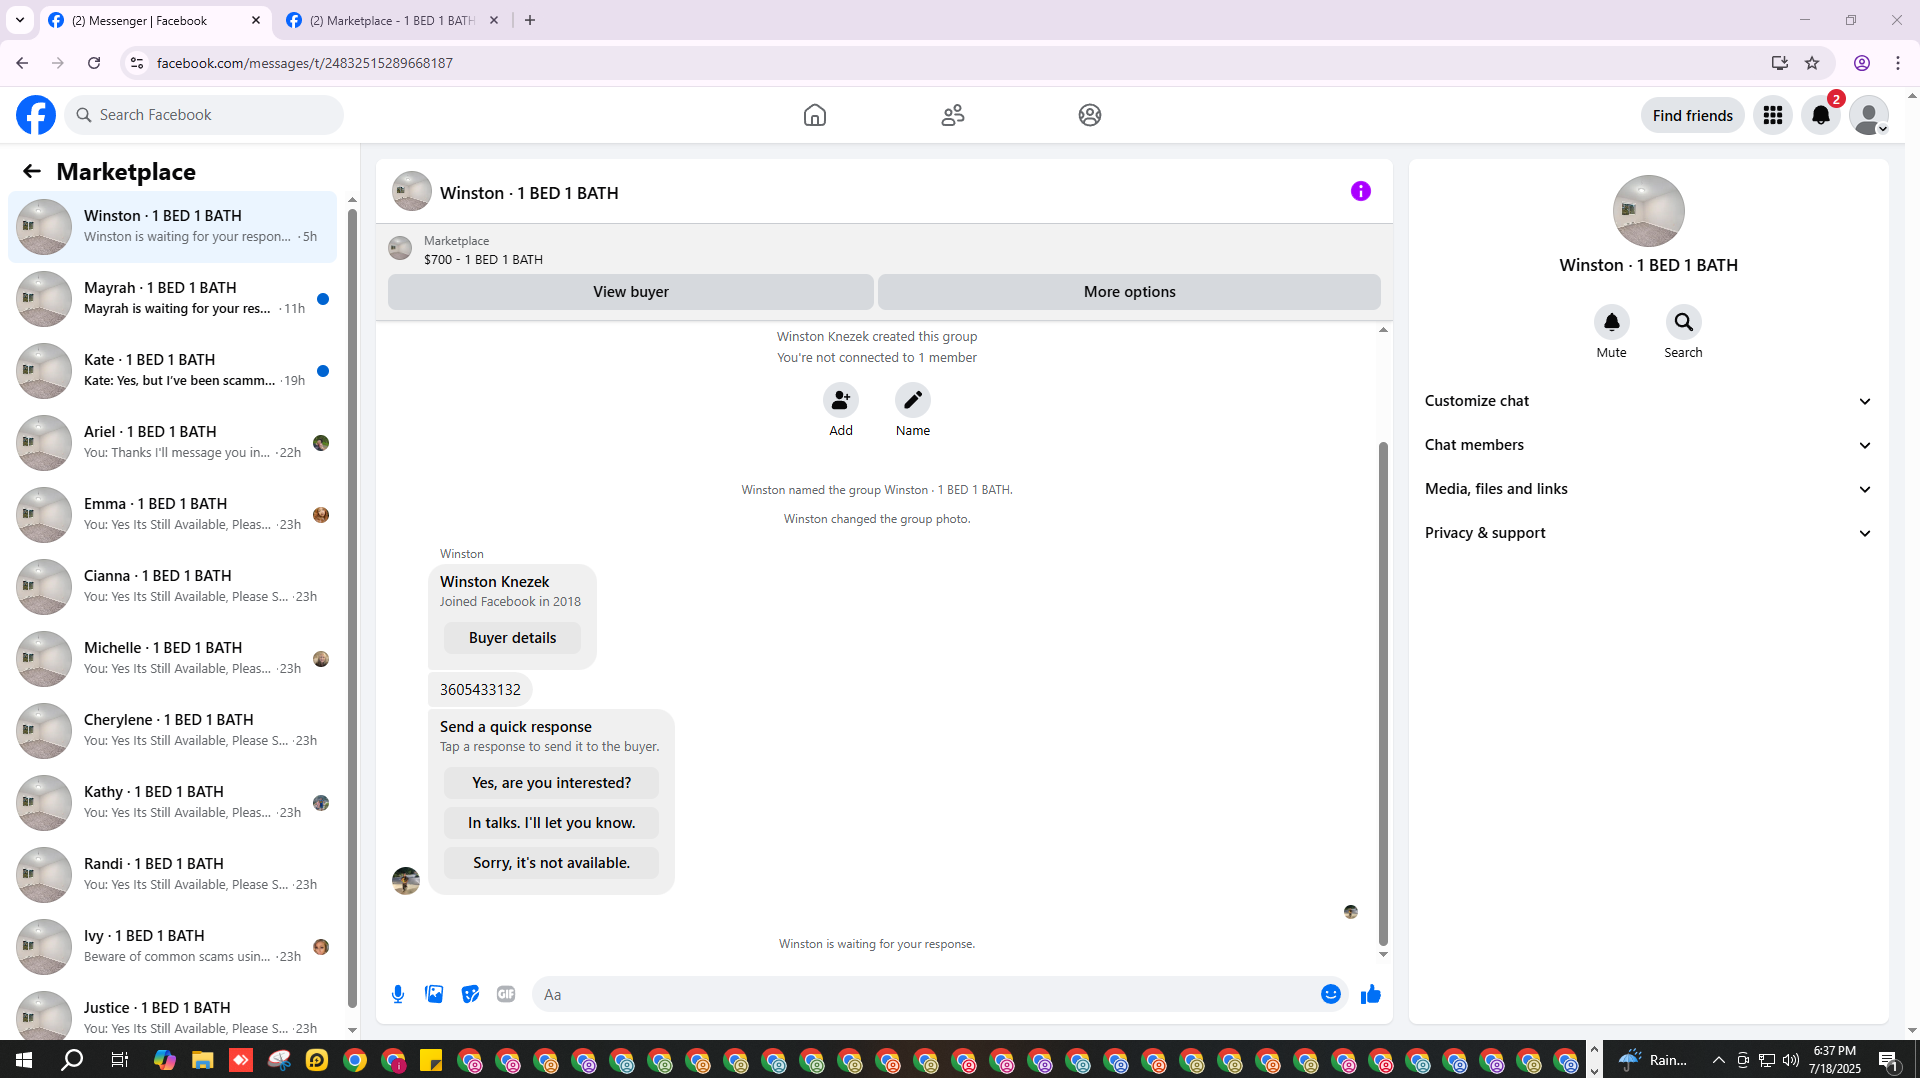The width and height of the screenshot is (1920, 1078).
Task: Bookmark this page star icon
Action: point(1812,63)
